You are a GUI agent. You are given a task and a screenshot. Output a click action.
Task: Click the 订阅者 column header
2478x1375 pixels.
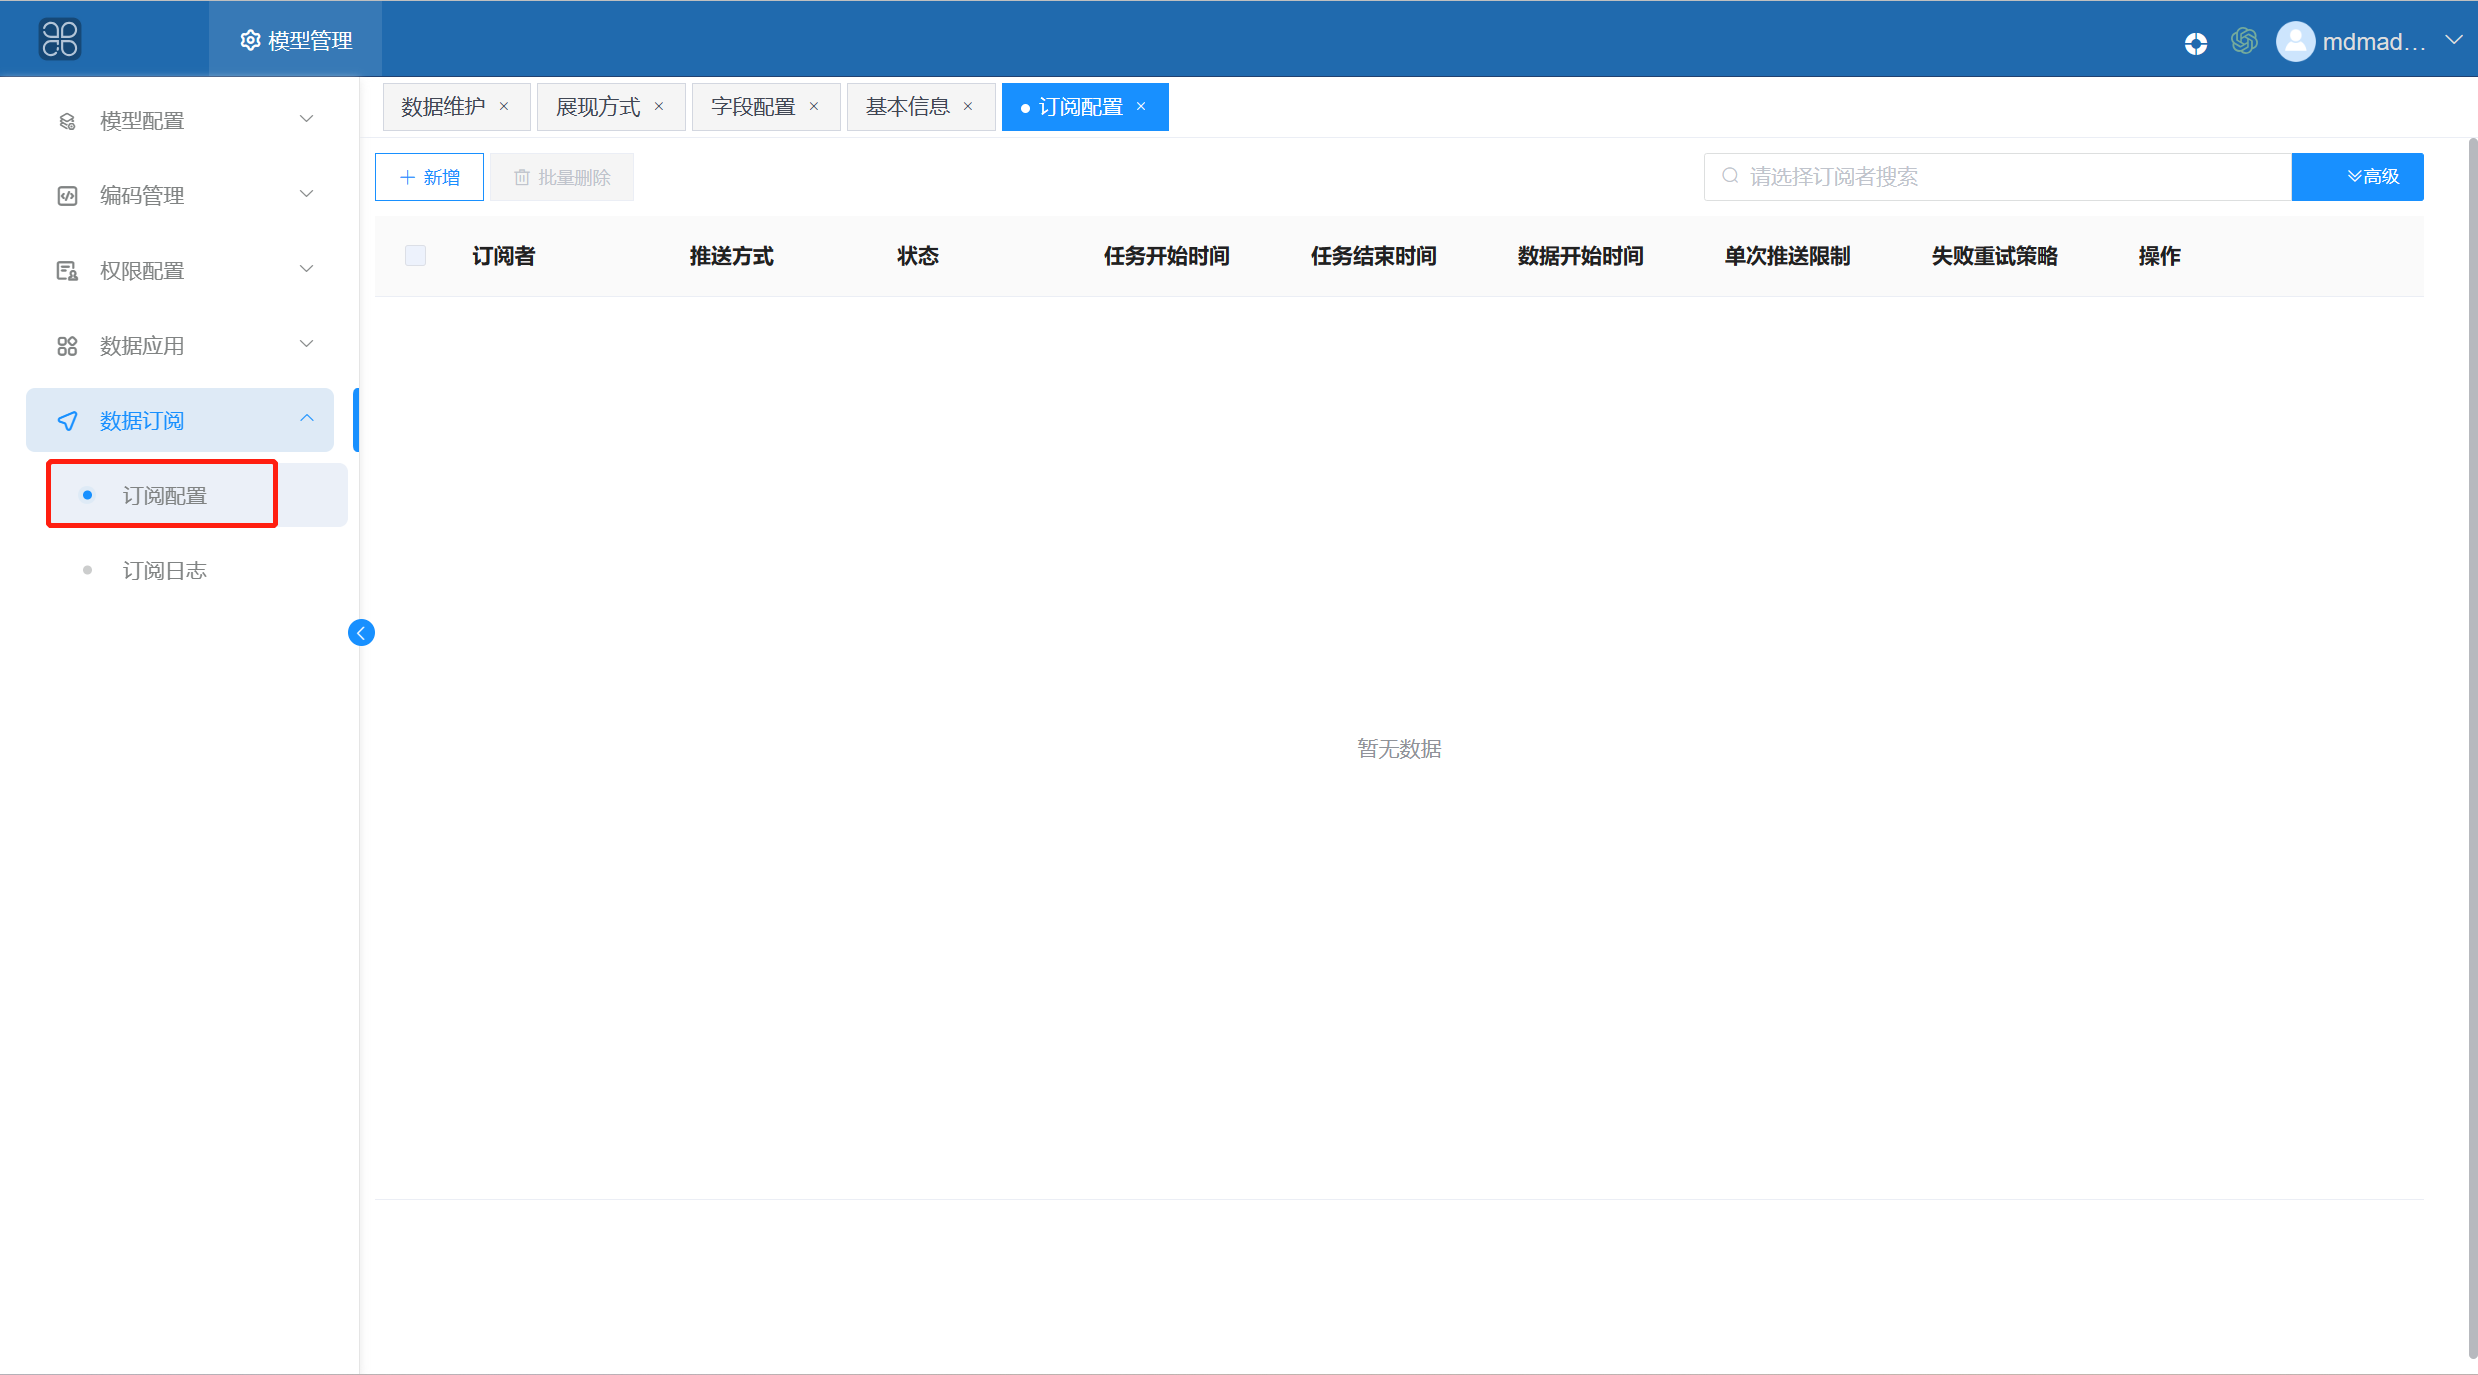pos(504,256)
